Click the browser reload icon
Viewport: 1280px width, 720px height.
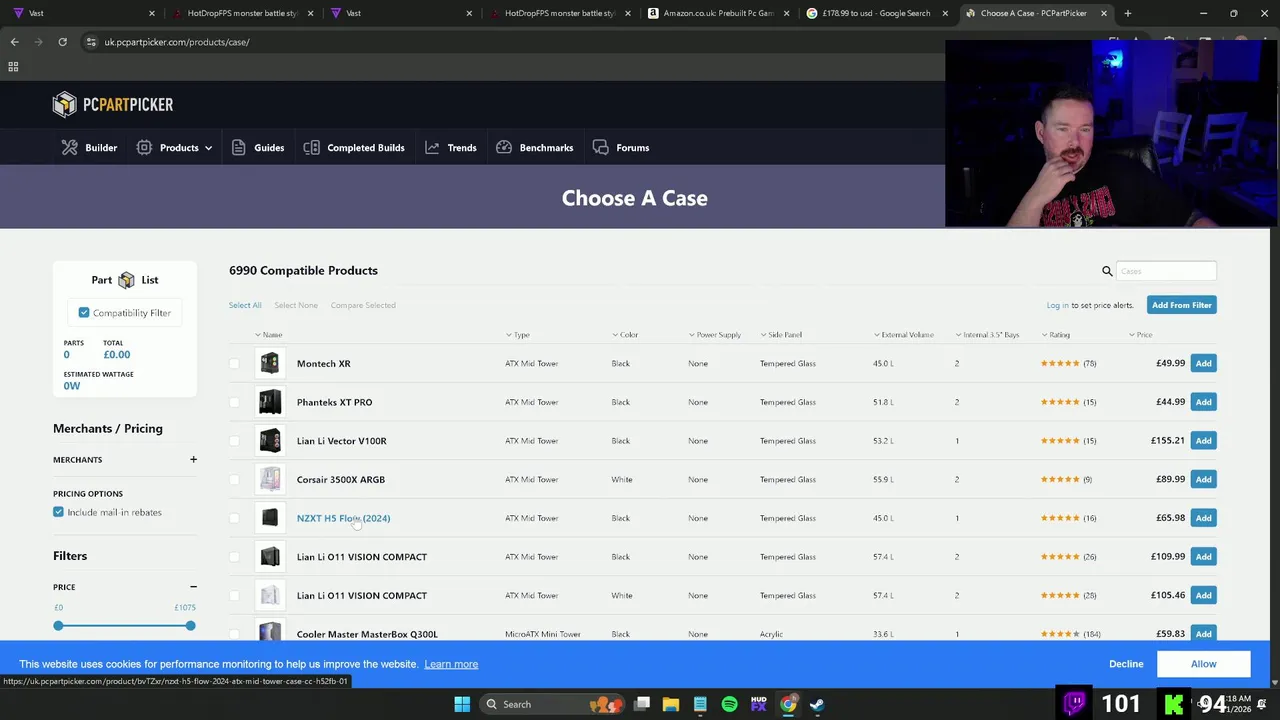point(62,42)
